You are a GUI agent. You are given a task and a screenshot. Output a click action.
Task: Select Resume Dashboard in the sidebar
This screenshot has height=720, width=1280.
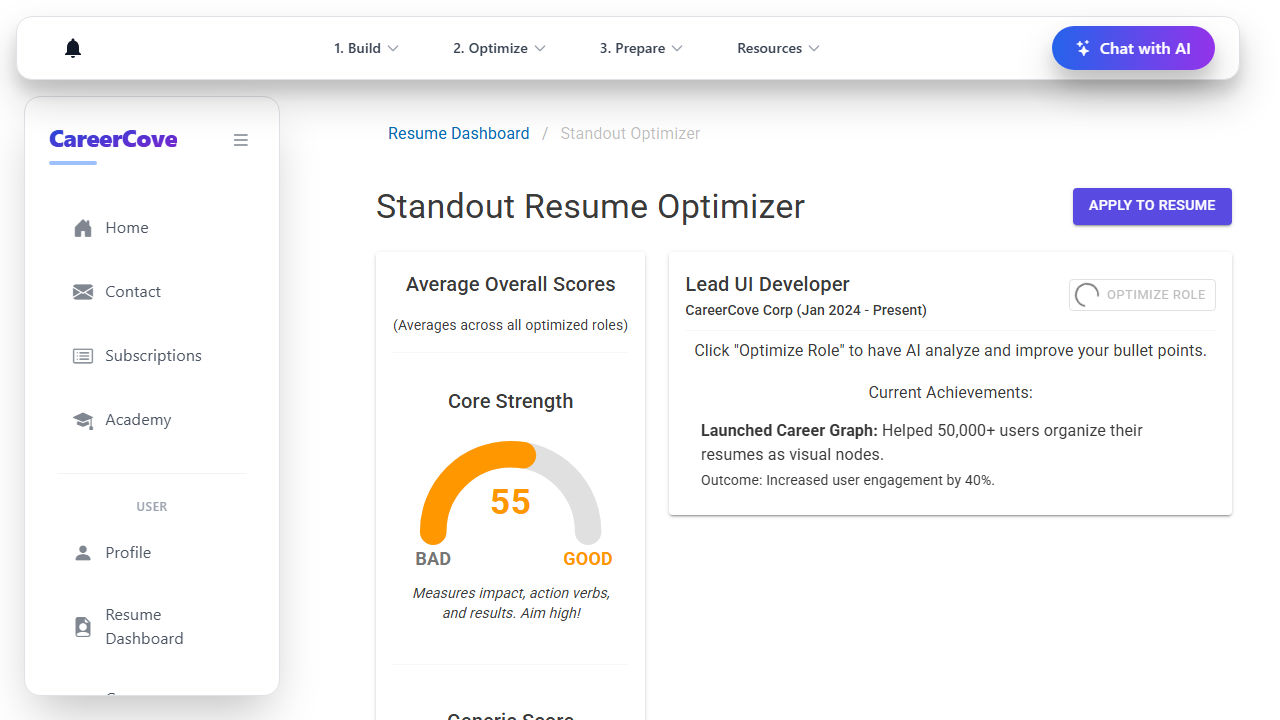[152, 627]
